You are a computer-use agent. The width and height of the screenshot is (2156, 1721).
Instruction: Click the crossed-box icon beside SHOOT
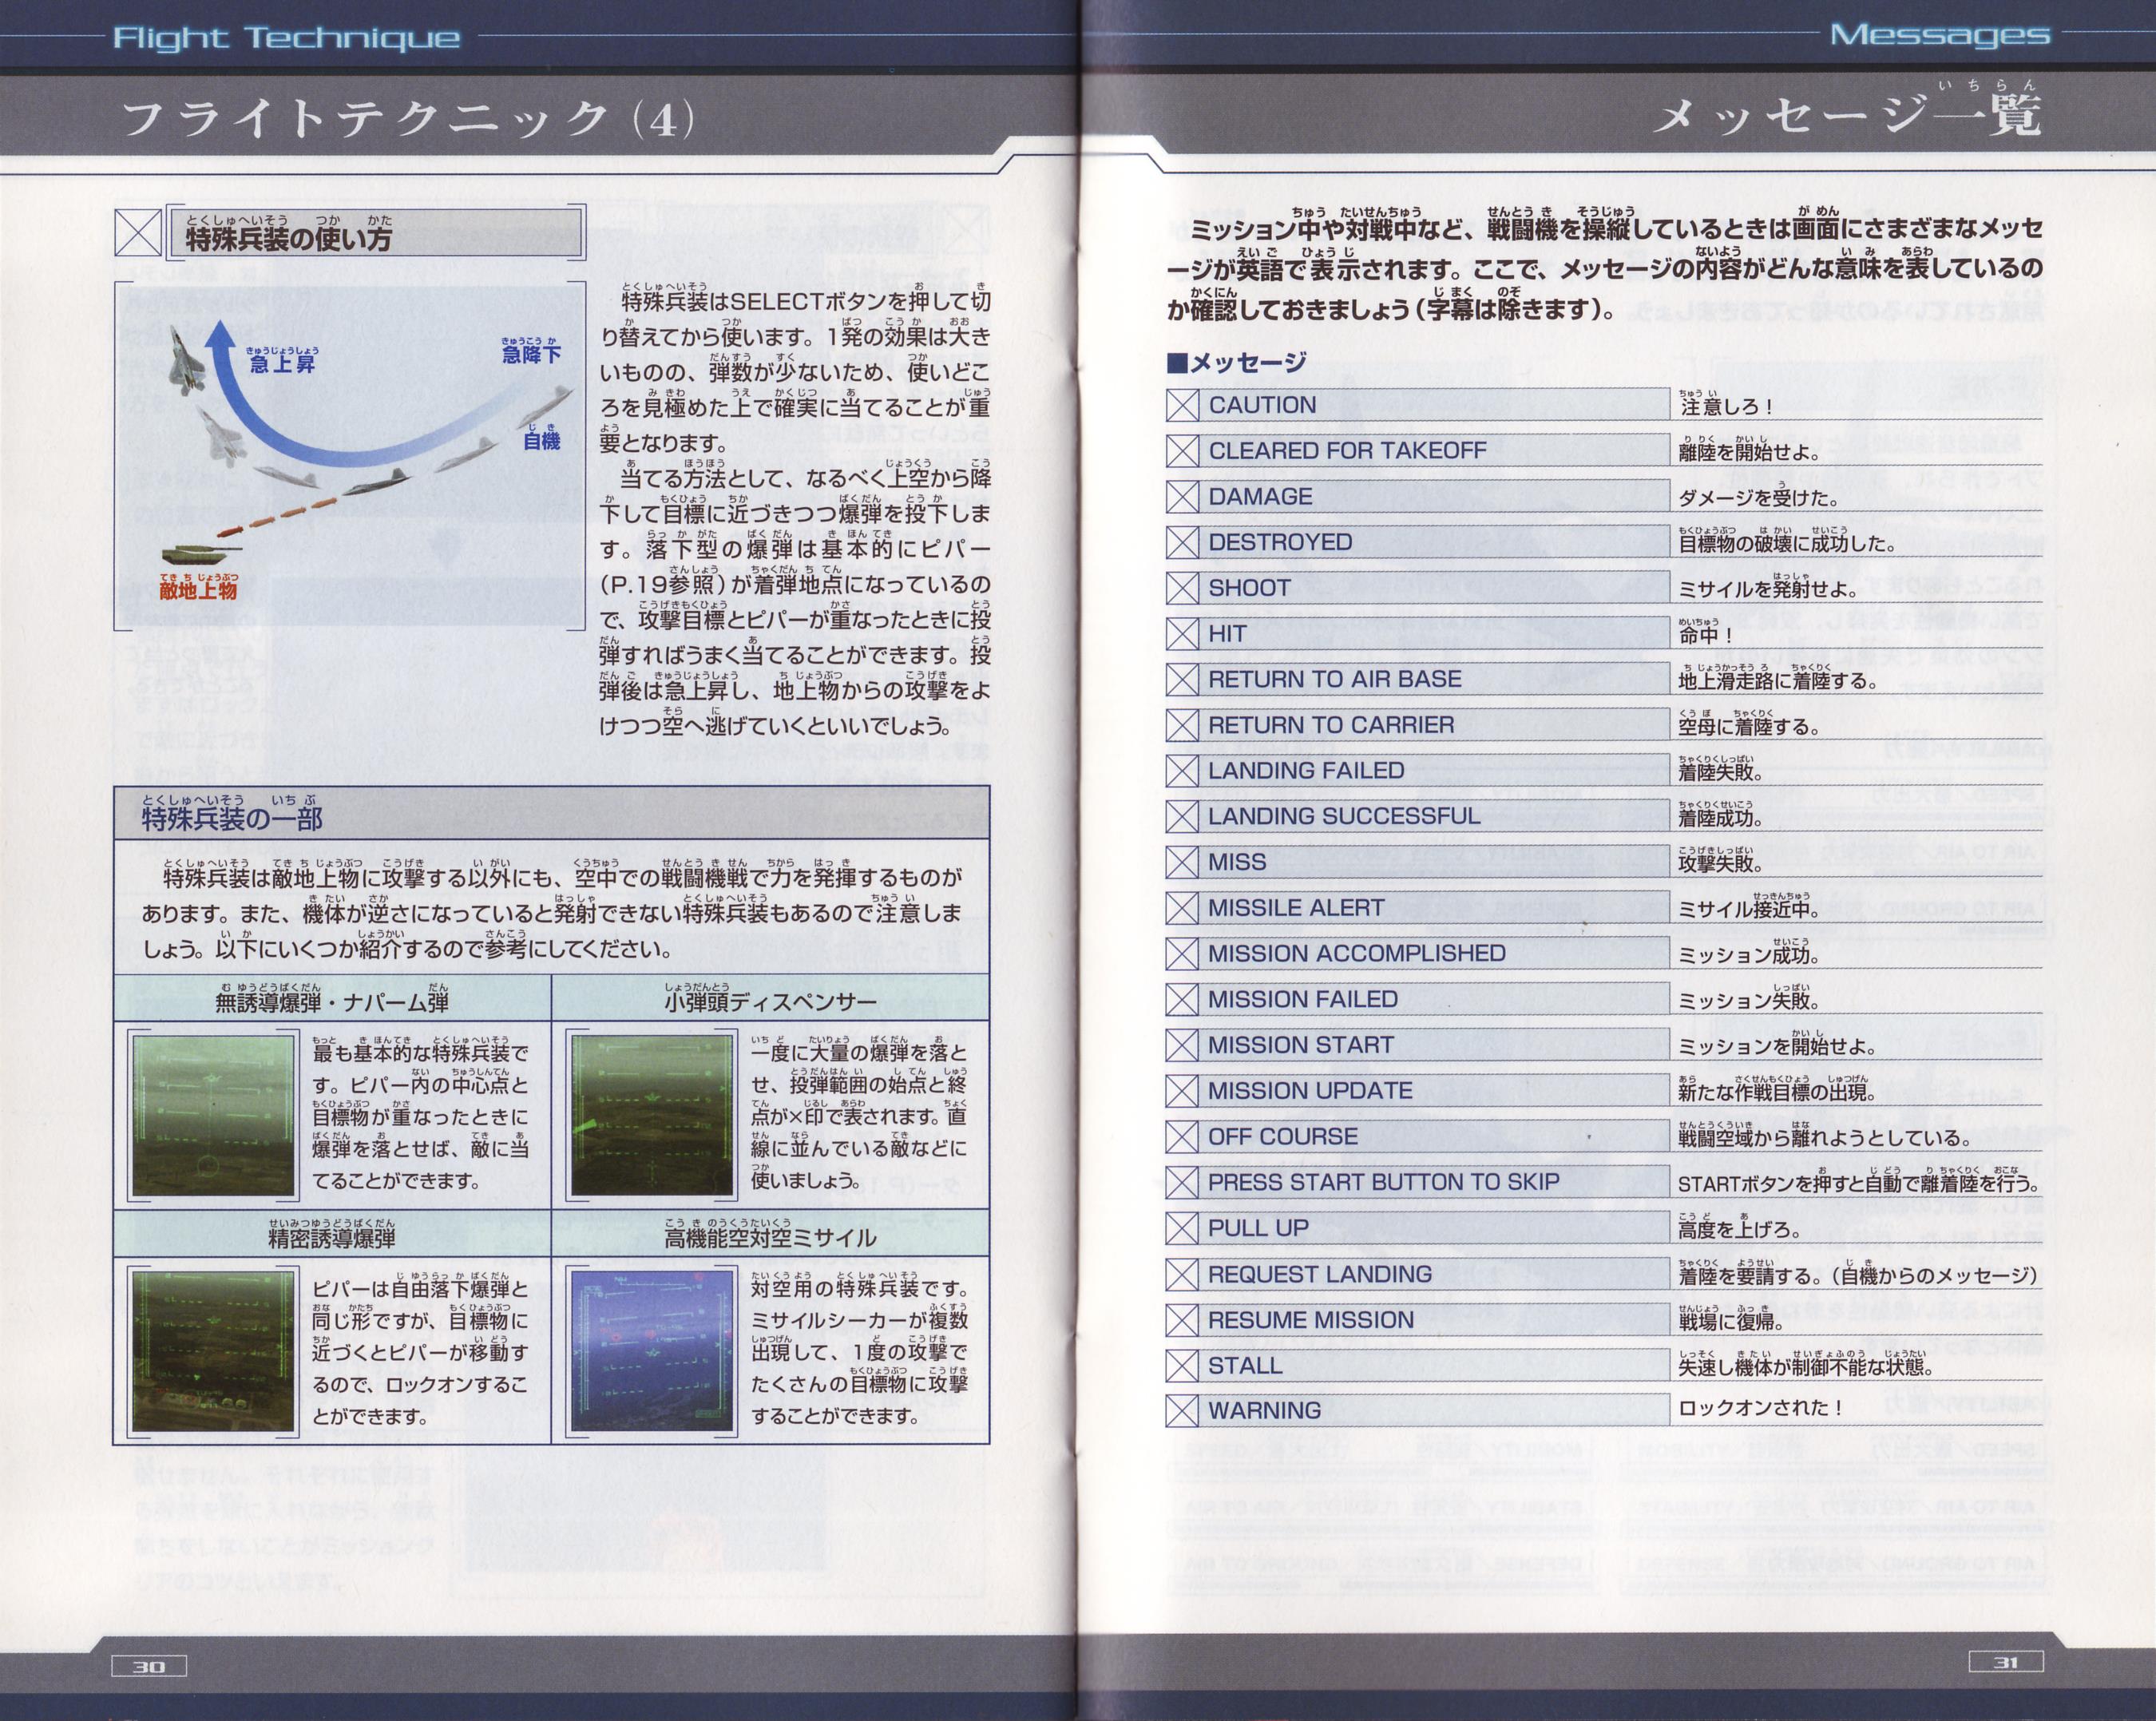(x=1182, y=588)
